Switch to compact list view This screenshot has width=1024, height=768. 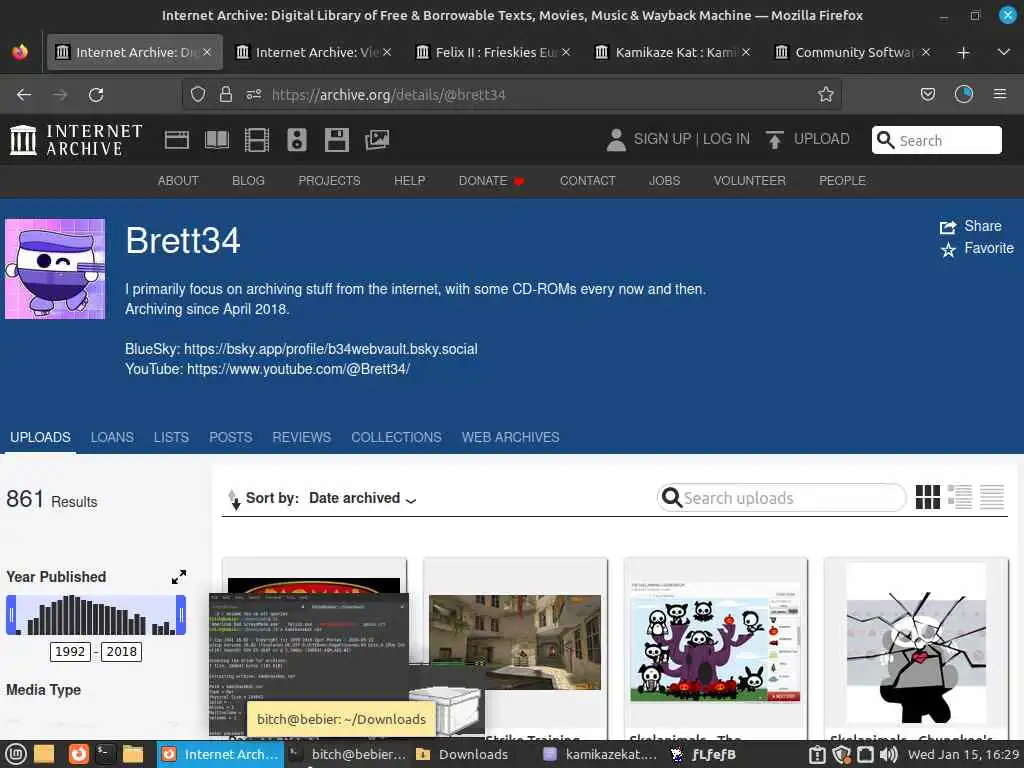click(x=992, y=498)
